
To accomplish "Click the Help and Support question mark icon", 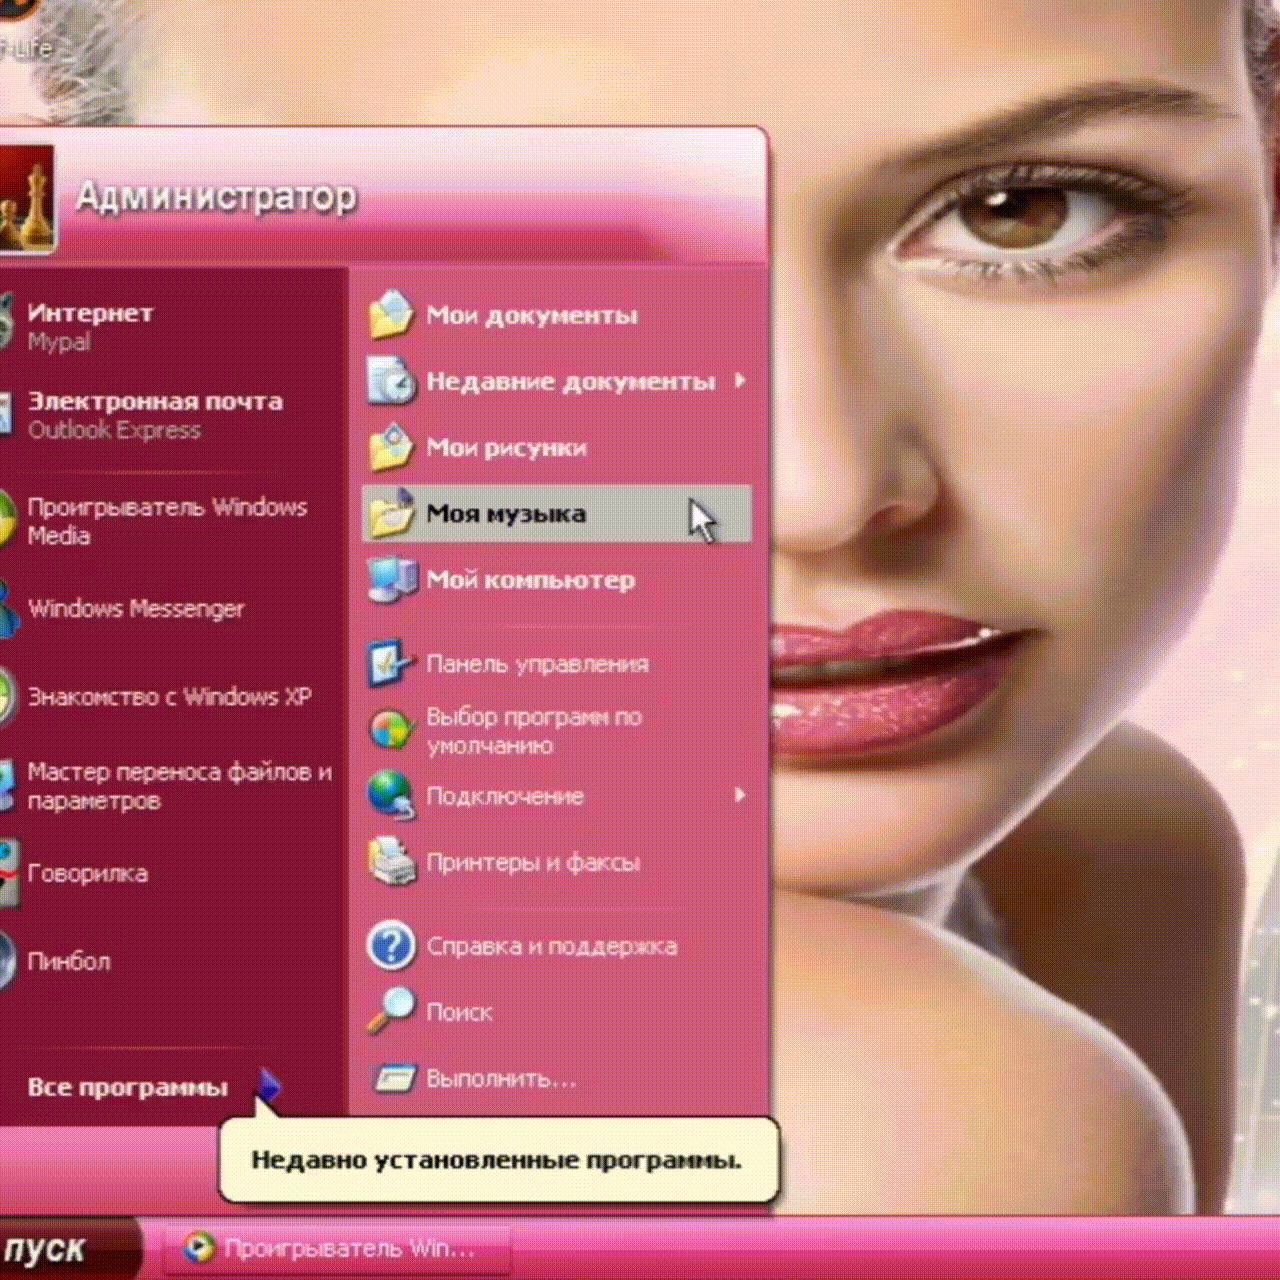I will [x=391, y=946].
